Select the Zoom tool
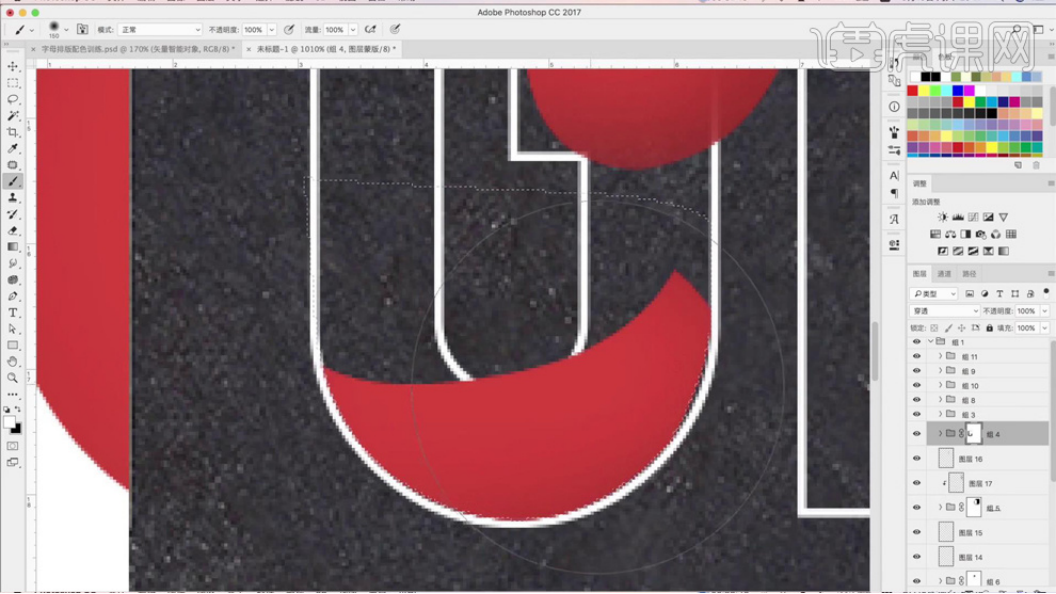 click(x=13, y=378)
